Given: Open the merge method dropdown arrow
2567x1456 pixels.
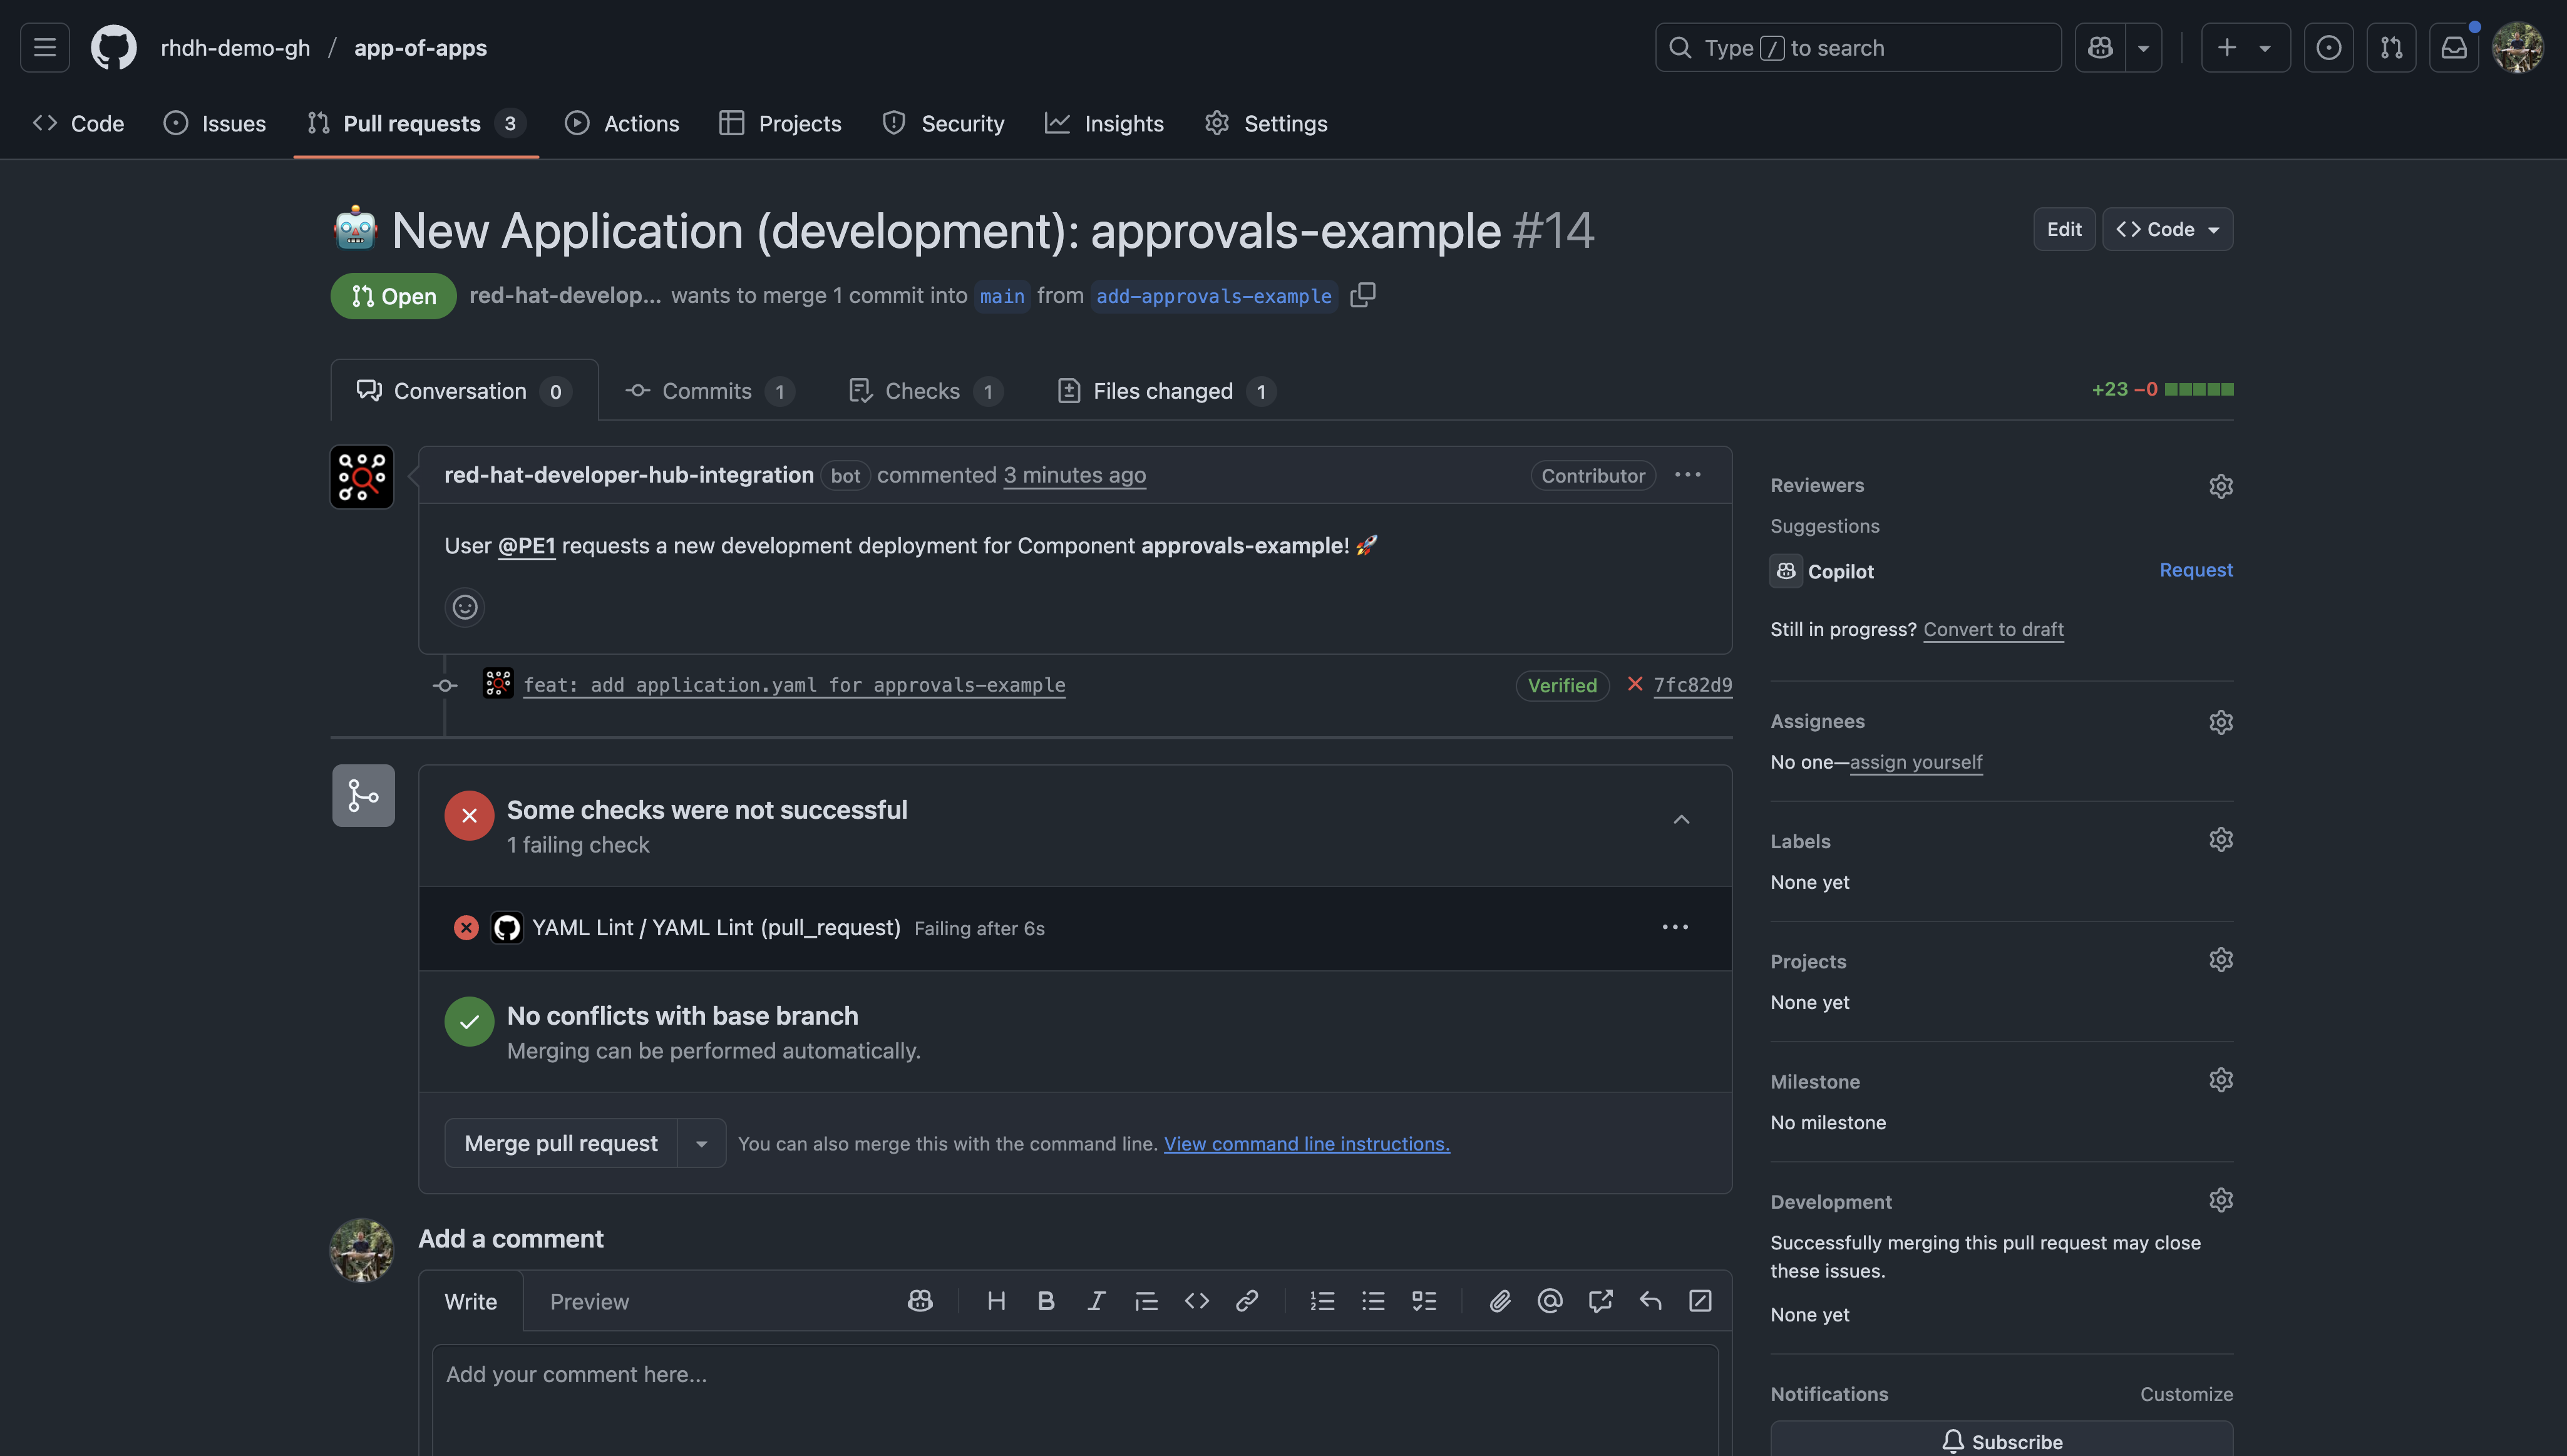Looking at the screenshot, I should (x=701, y=1144).
